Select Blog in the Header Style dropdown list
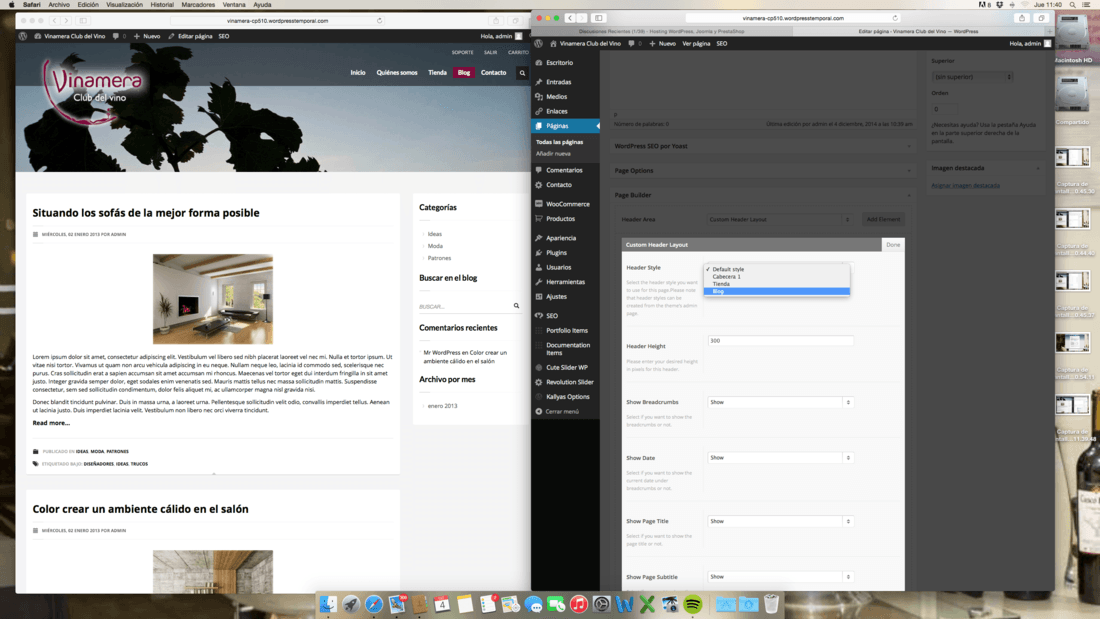This screenshot has width=1100, height=619. point(777,291)
